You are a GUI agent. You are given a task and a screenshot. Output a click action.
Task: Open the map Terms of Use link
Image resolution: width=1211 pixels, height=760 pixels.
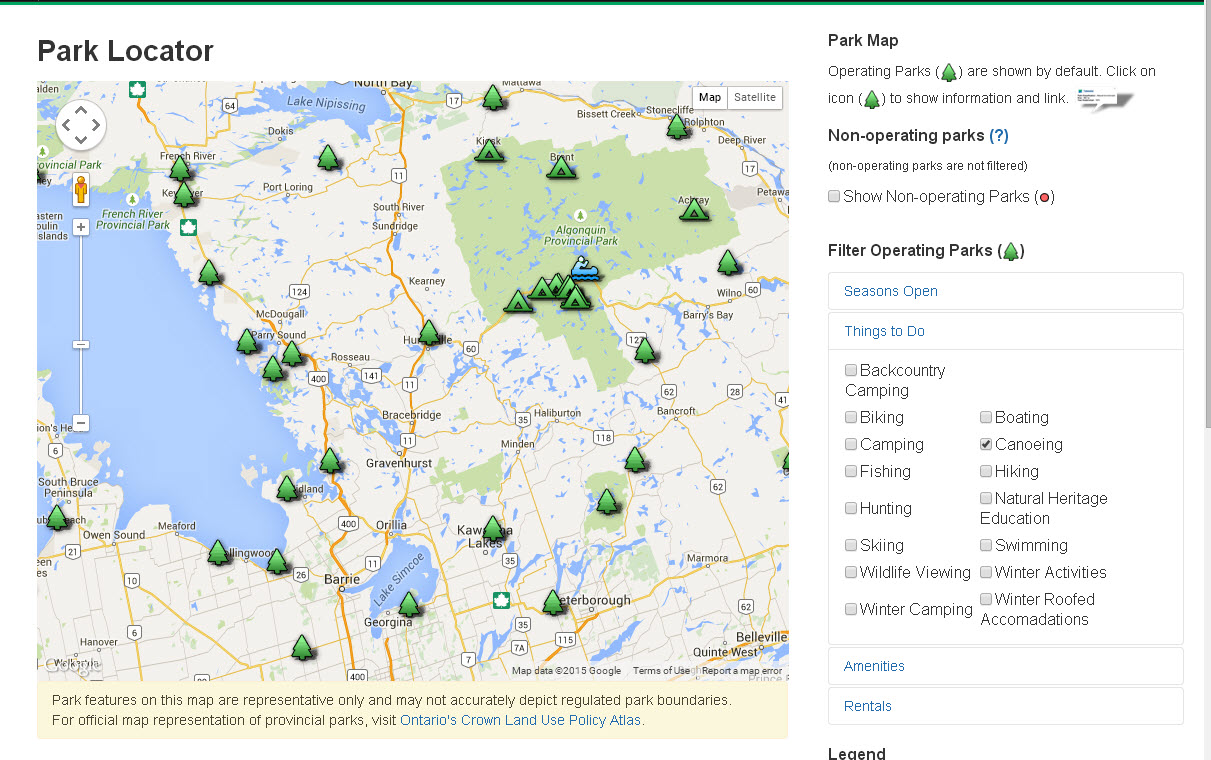[x=661, y=671]
